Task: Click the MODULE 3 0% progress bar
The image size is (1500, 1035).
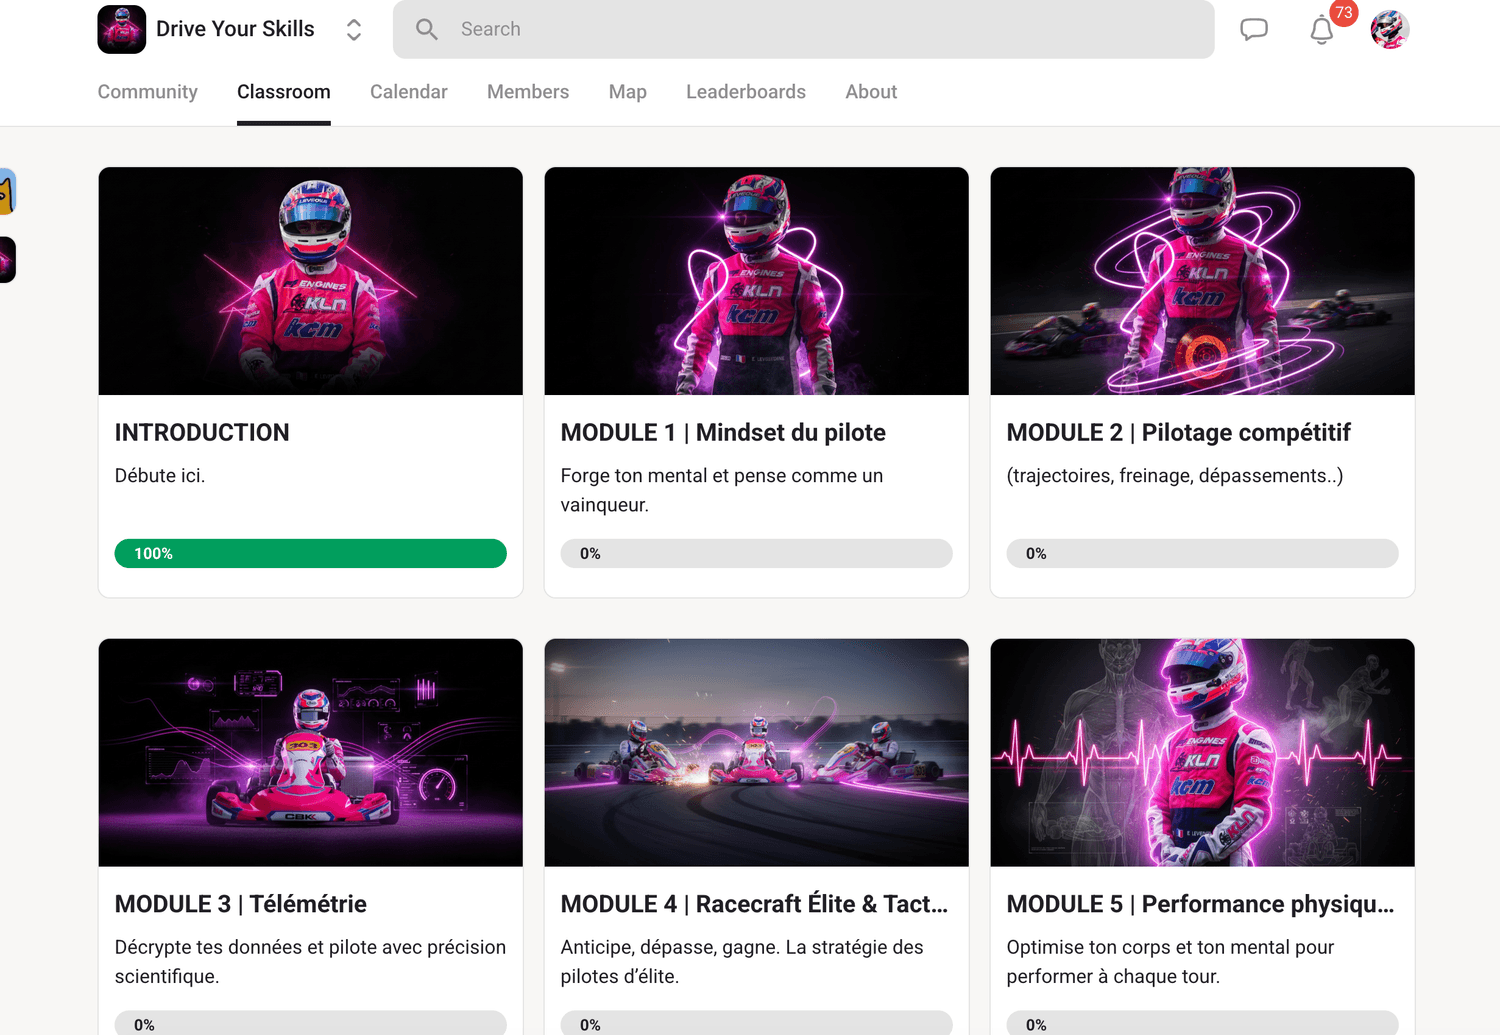Action: pyautogui.click(x=311, y=1023)
